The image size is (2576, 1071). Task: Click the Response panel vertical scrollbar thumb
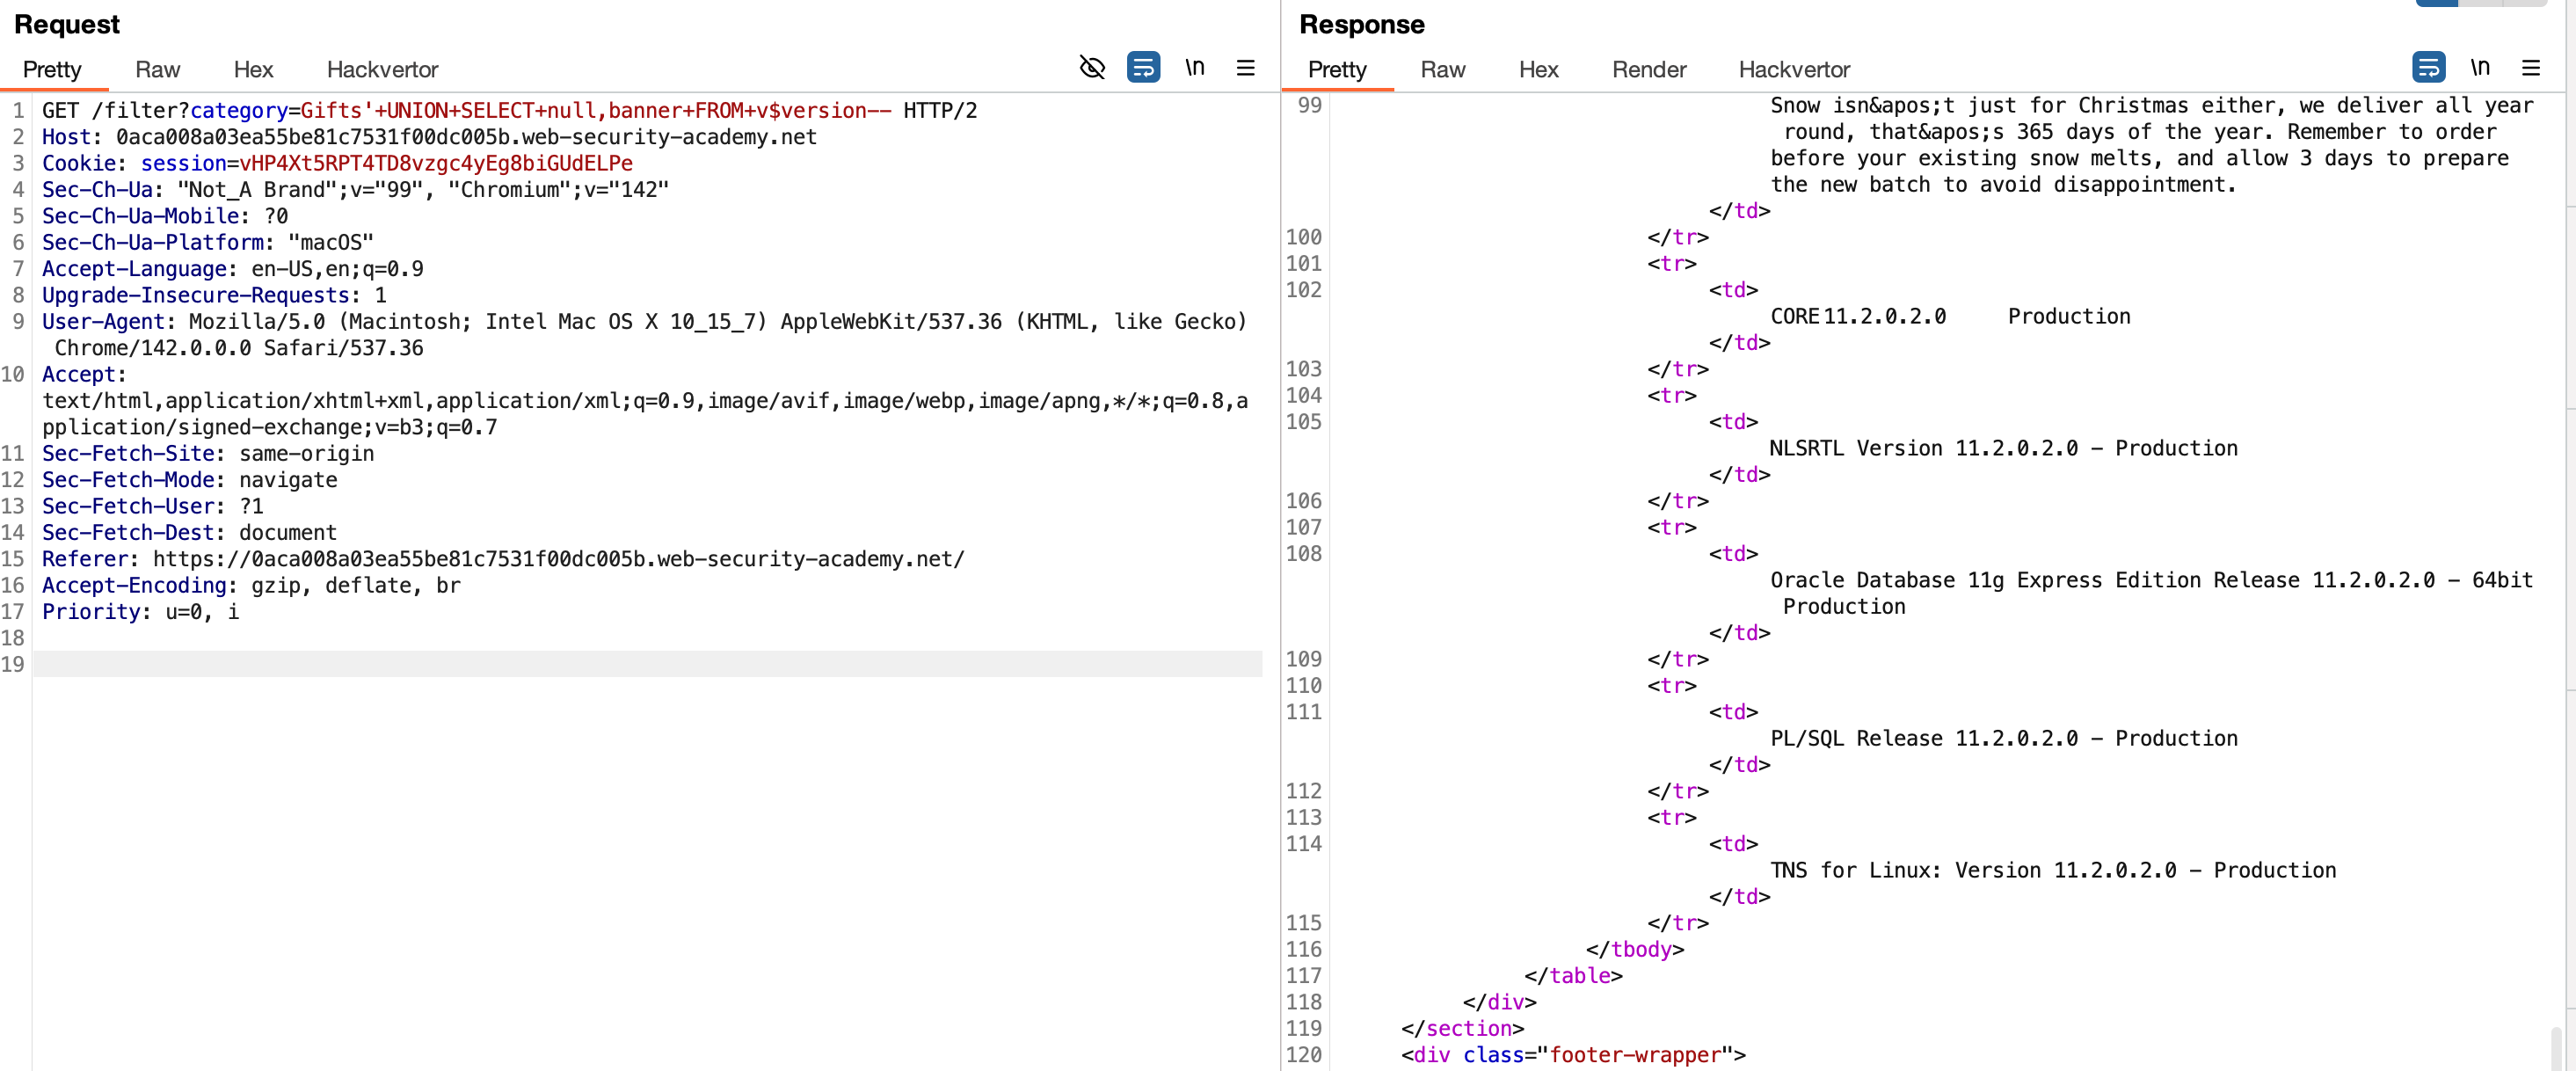pos(2556,1048)
